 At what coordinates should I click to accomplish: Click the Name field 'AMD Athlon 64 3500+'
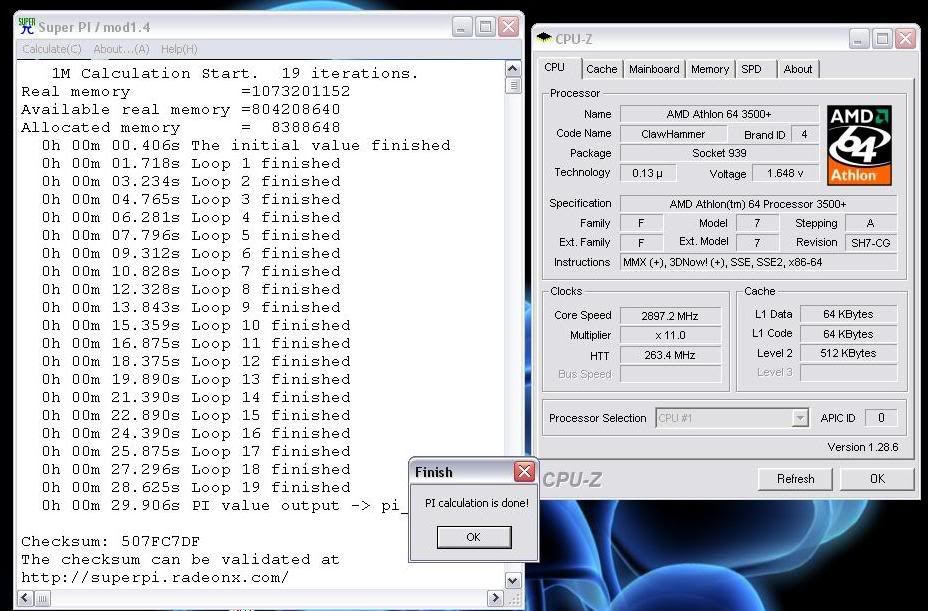pyautogui.click(x=718, y=114)
